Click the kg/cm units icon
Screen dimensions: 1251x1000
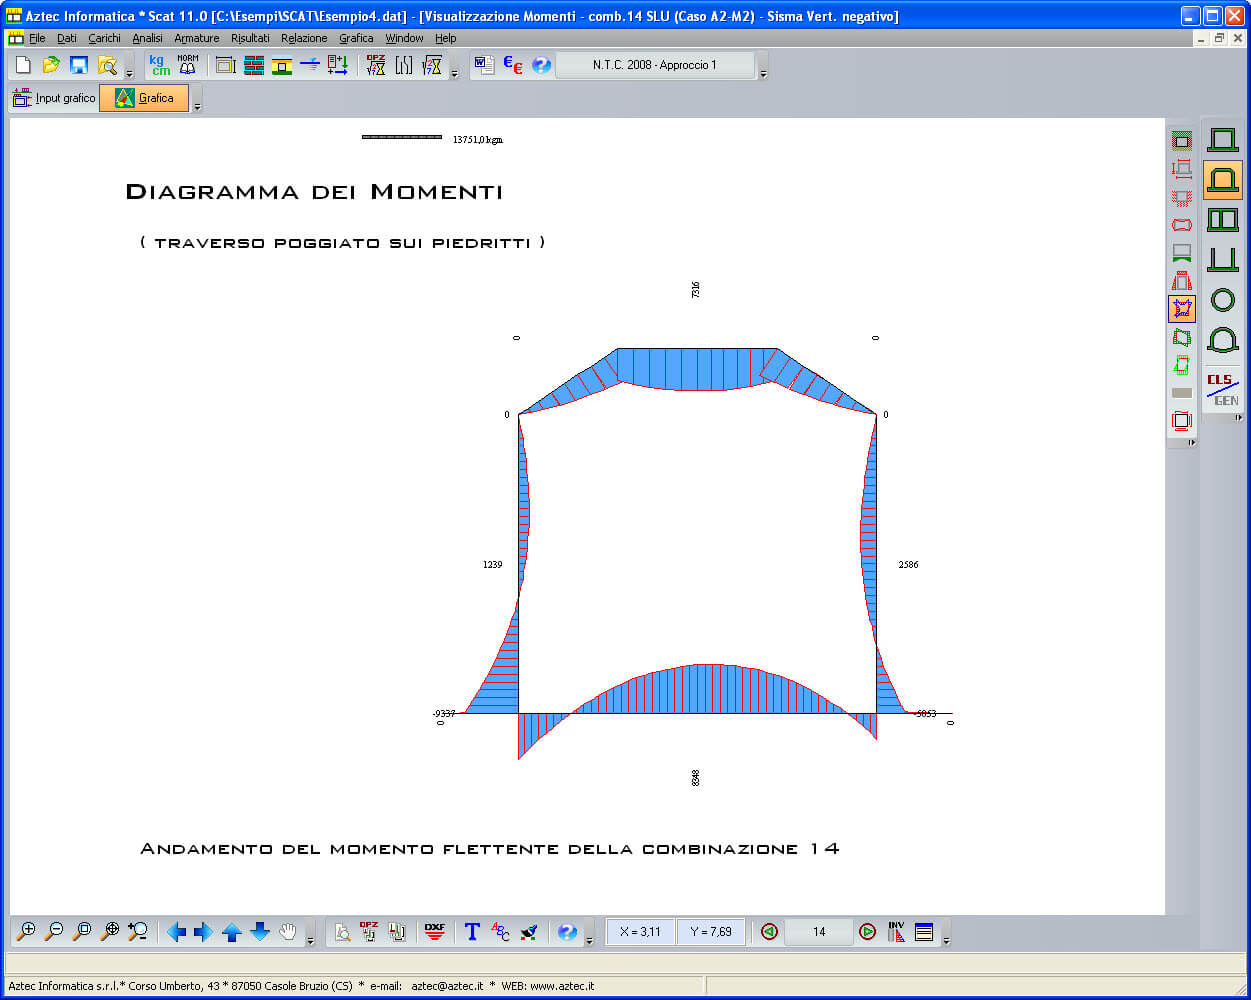point(160,66)
